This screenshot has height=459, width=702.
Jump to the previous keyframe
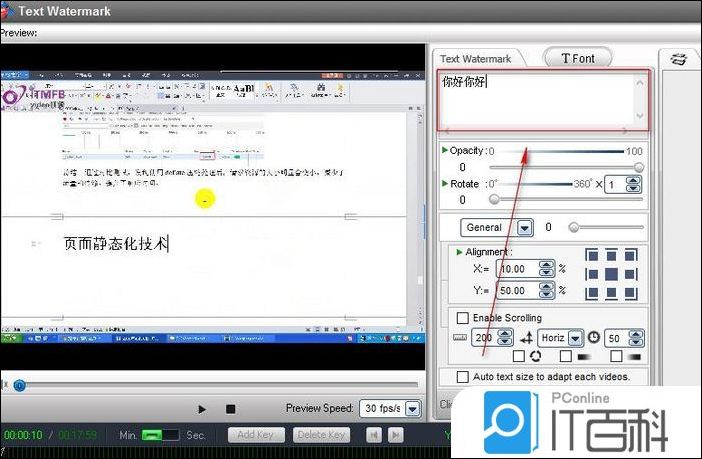point(373,435)
